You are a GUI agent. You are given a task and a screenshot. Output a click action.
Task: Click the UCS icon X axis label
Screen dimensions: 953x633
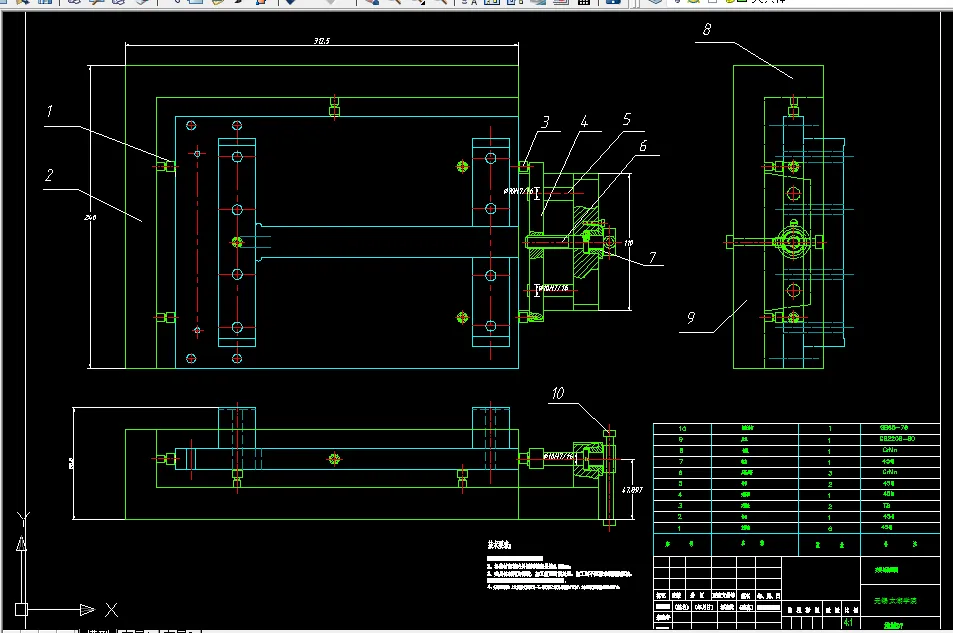pyautogui.click(x=112, y=609)
